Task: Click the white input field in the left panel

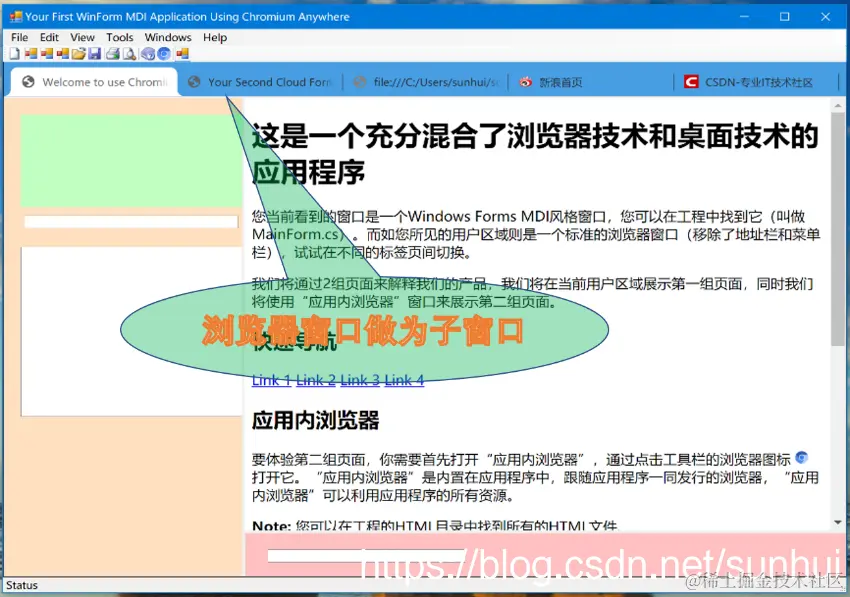Action: (x=131, y=221)
